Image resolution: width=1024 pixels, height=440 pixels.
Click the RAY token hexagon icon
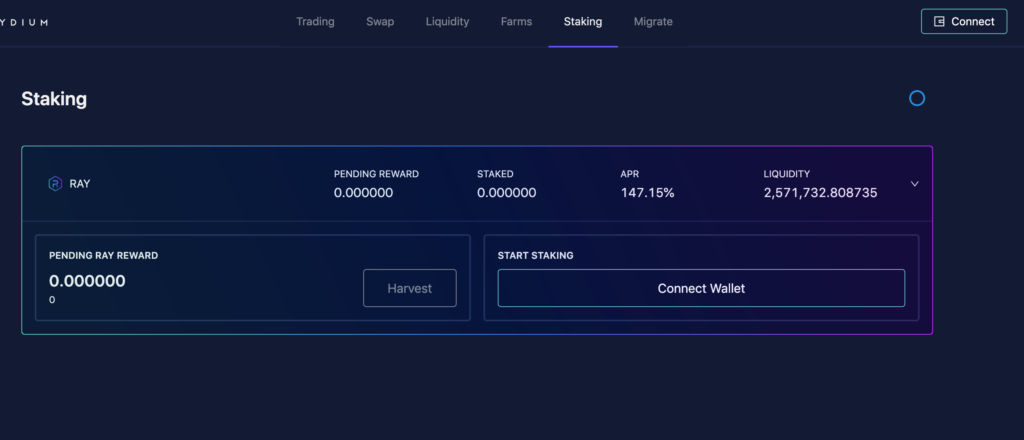[x=55, y=184]
